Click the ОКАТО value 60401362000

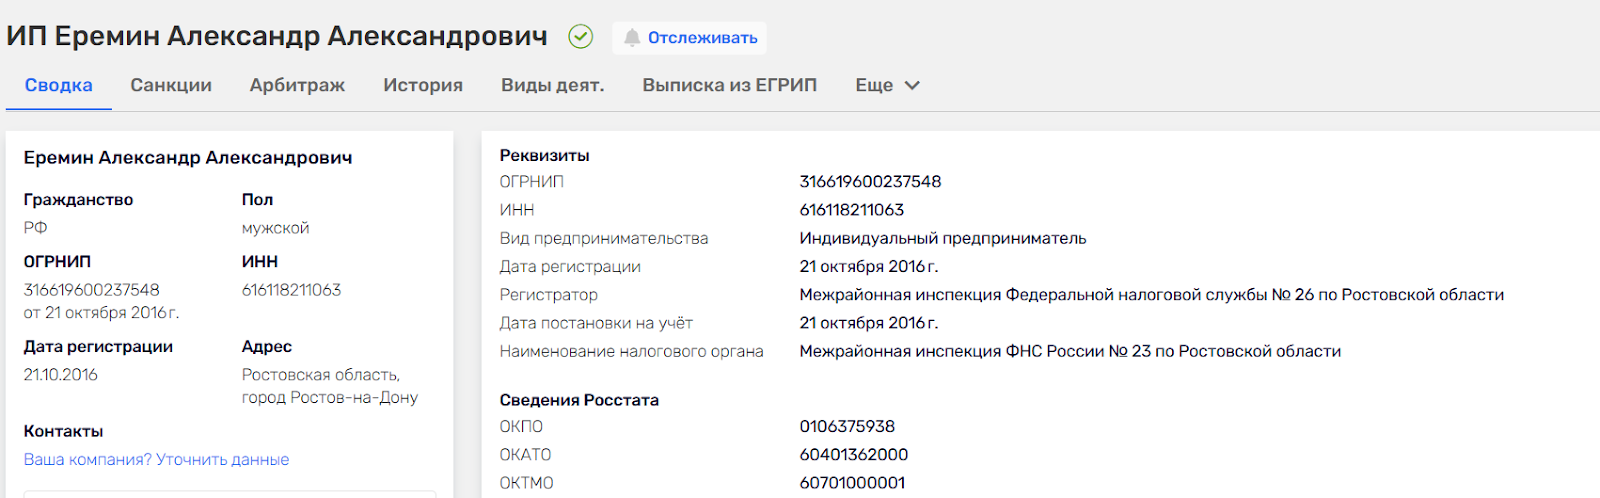coord(853,455)
